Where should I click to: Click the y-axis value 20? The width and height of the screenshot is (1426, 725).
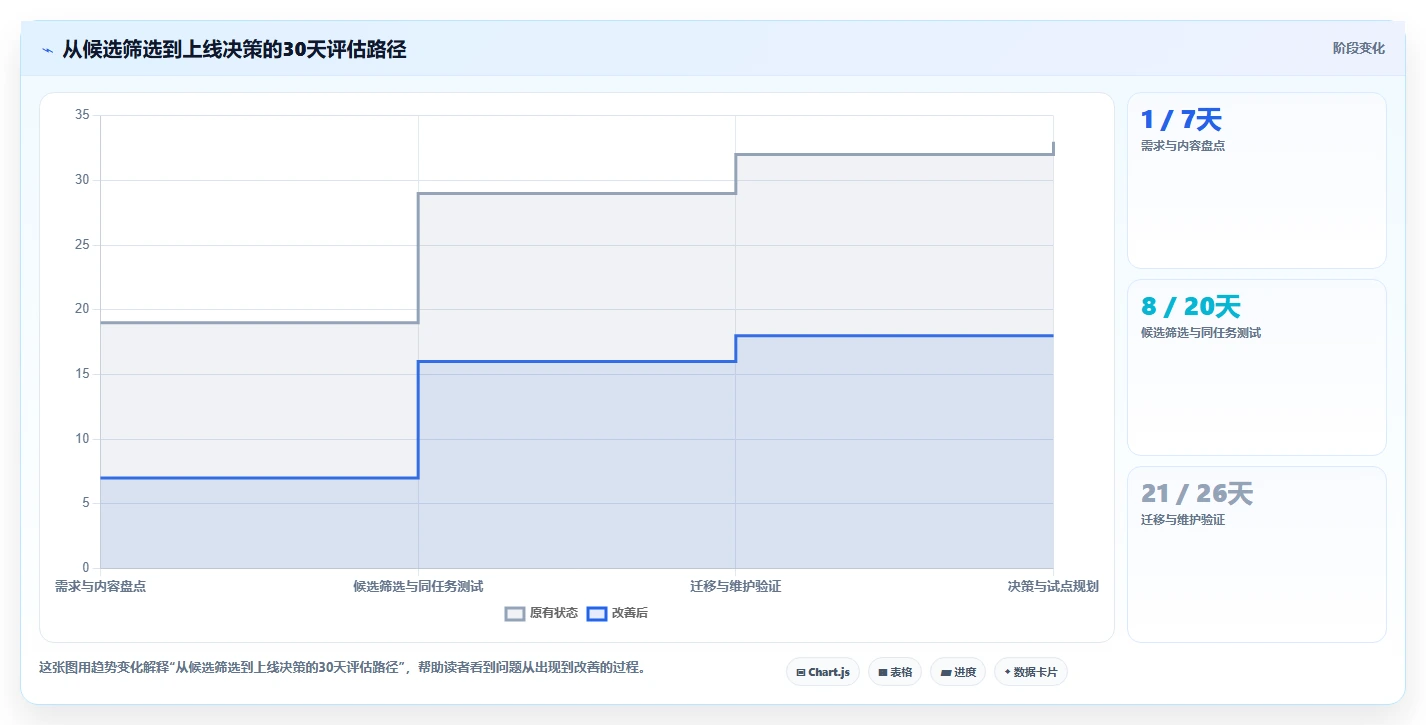click(x=83, y=310)
